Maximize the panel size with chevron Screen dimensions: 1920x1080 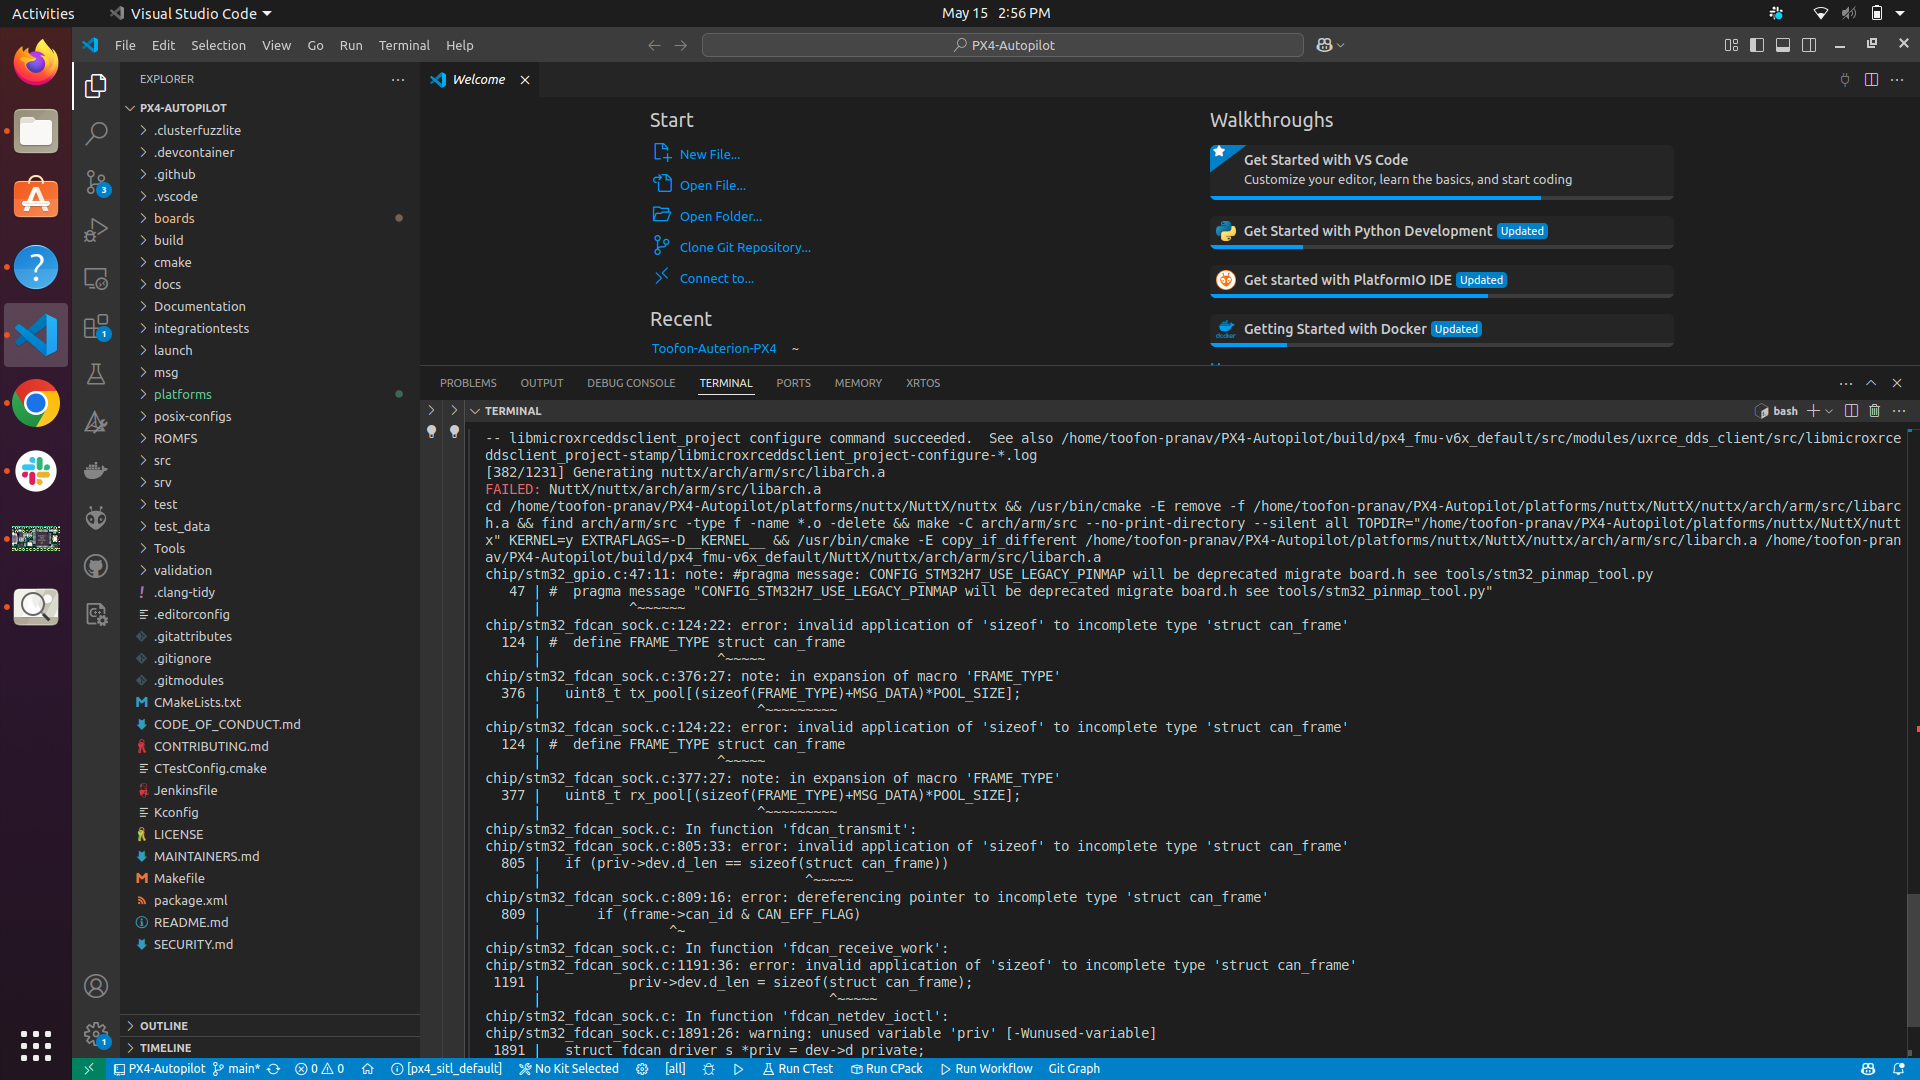tap(1871, 383)
